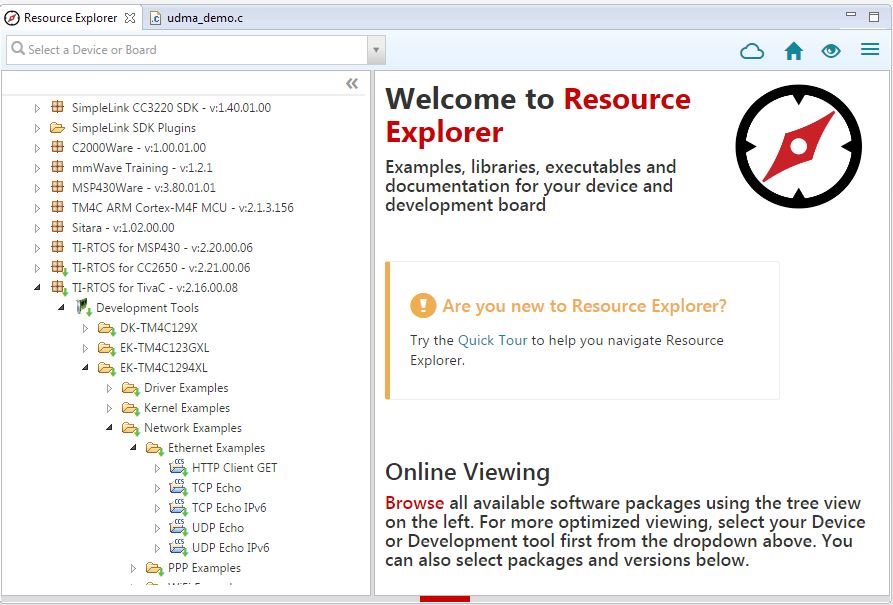Screen dimensions: 893x605
Task: Close the Resource Explorer tab
Action: [x=130, y=18]
